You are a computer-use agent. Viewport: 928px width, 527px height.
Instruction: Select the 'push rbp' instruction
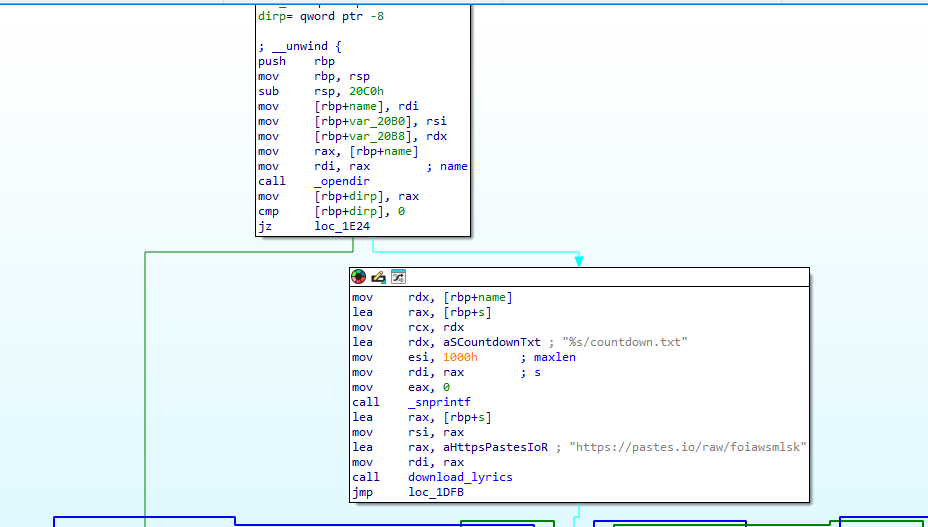297,61
